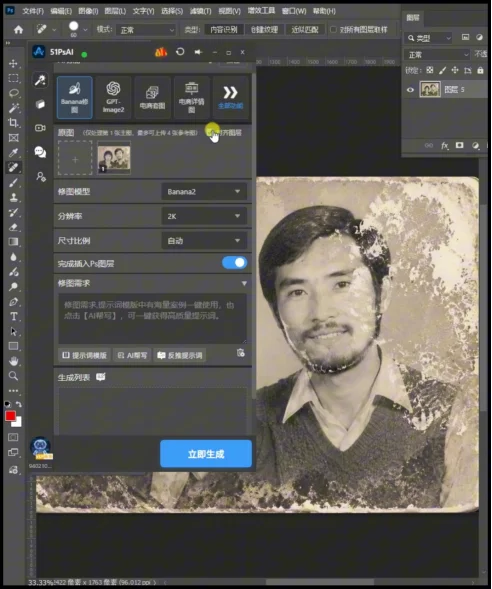Toggle Quick Mask mode icon
Viewport: 492px width, 589px height.
pyautogui.click(x=13, y=437)
